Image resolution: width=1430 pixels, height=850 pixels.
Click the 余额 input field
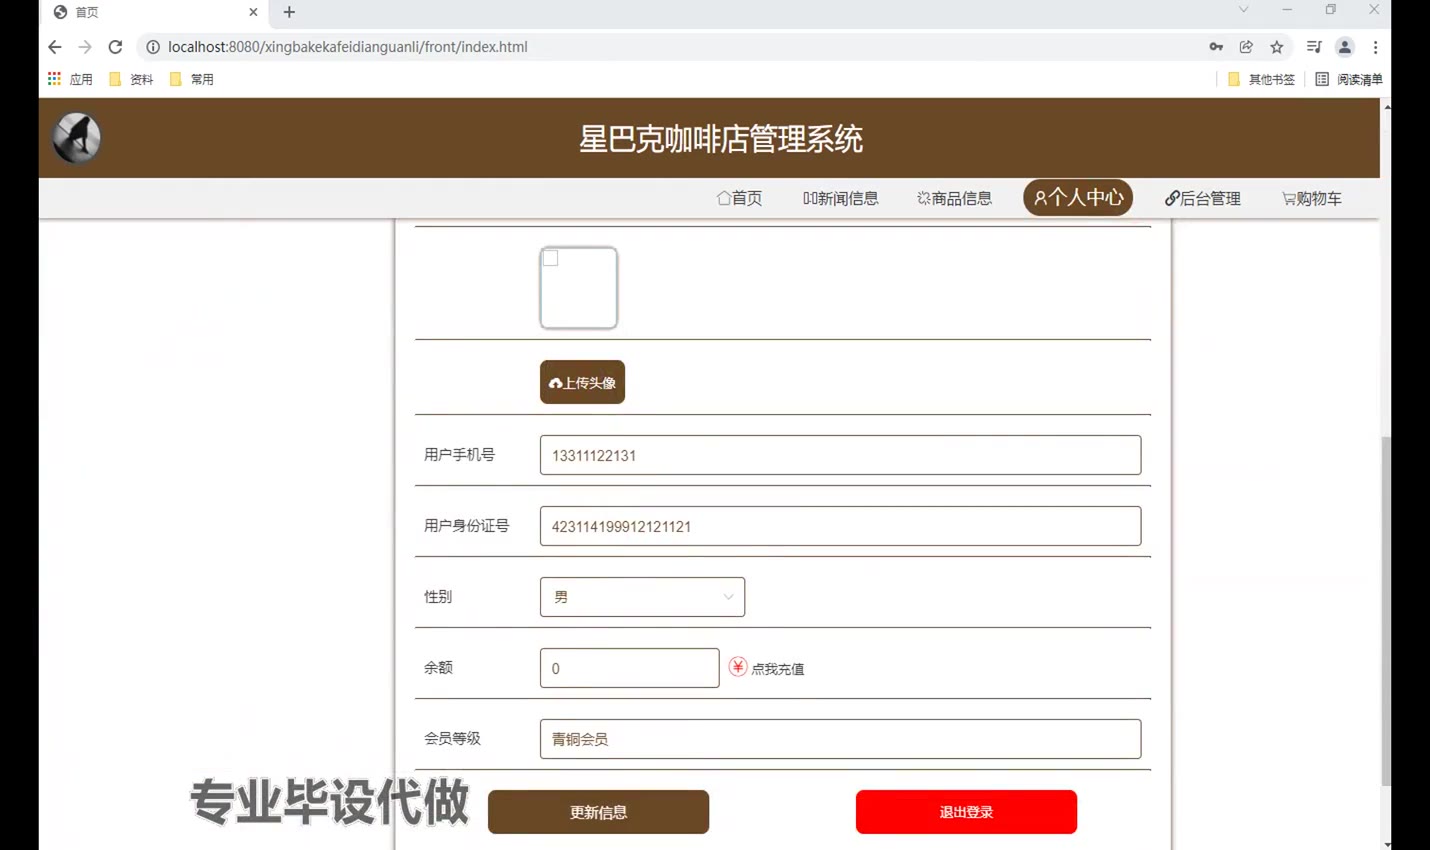point(629,668)
